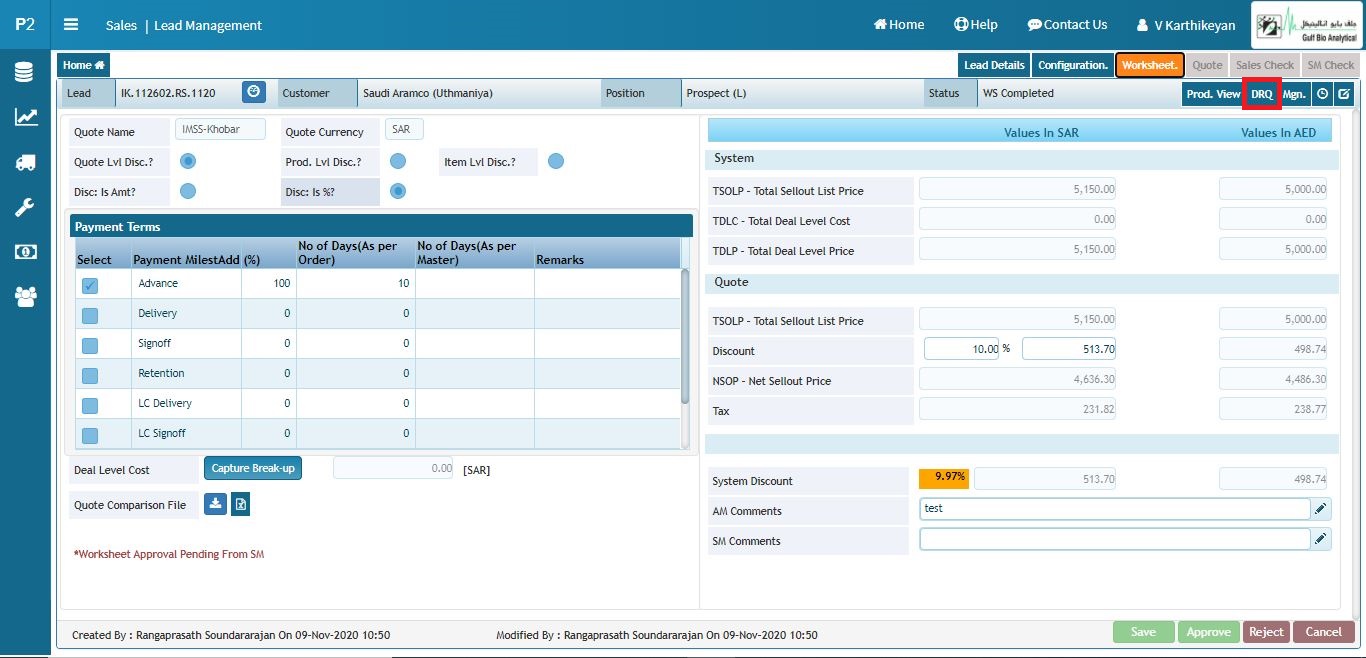Click the Remarks column header

coord(560,259)
